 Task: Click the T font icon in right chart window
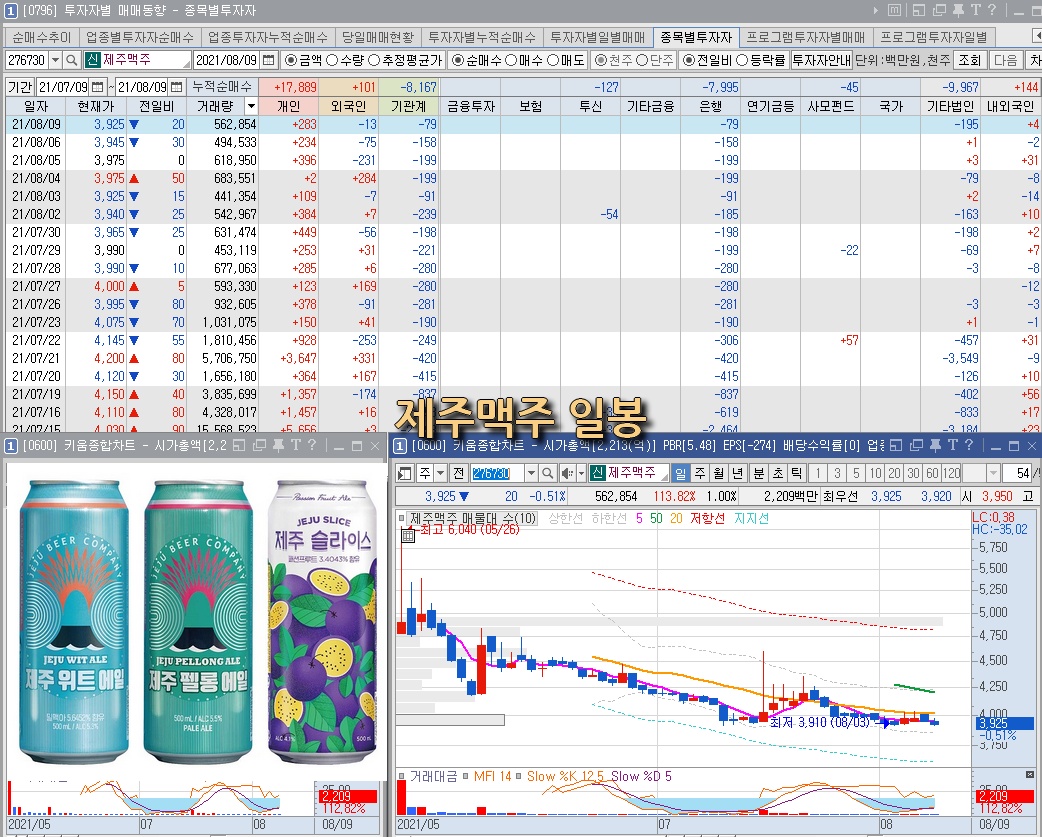(x=952, y=446)
